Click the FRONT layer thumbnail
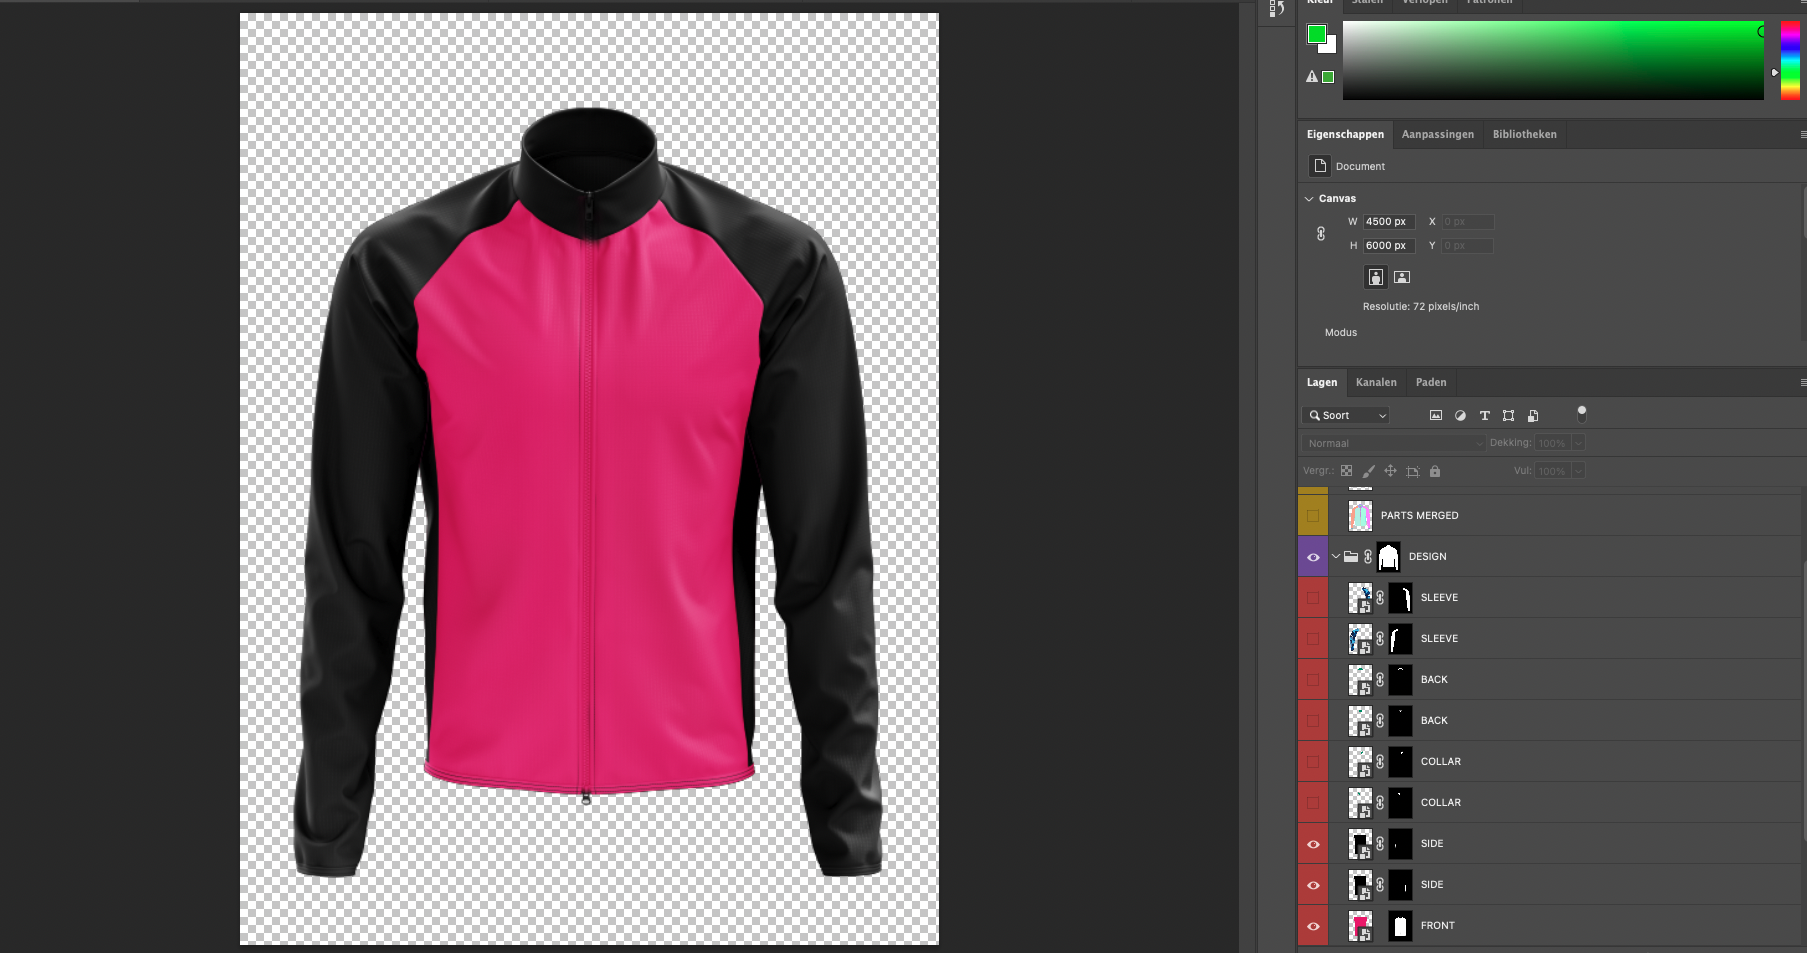Screen dimensions: 1807x953 (x=1360, y=925)
